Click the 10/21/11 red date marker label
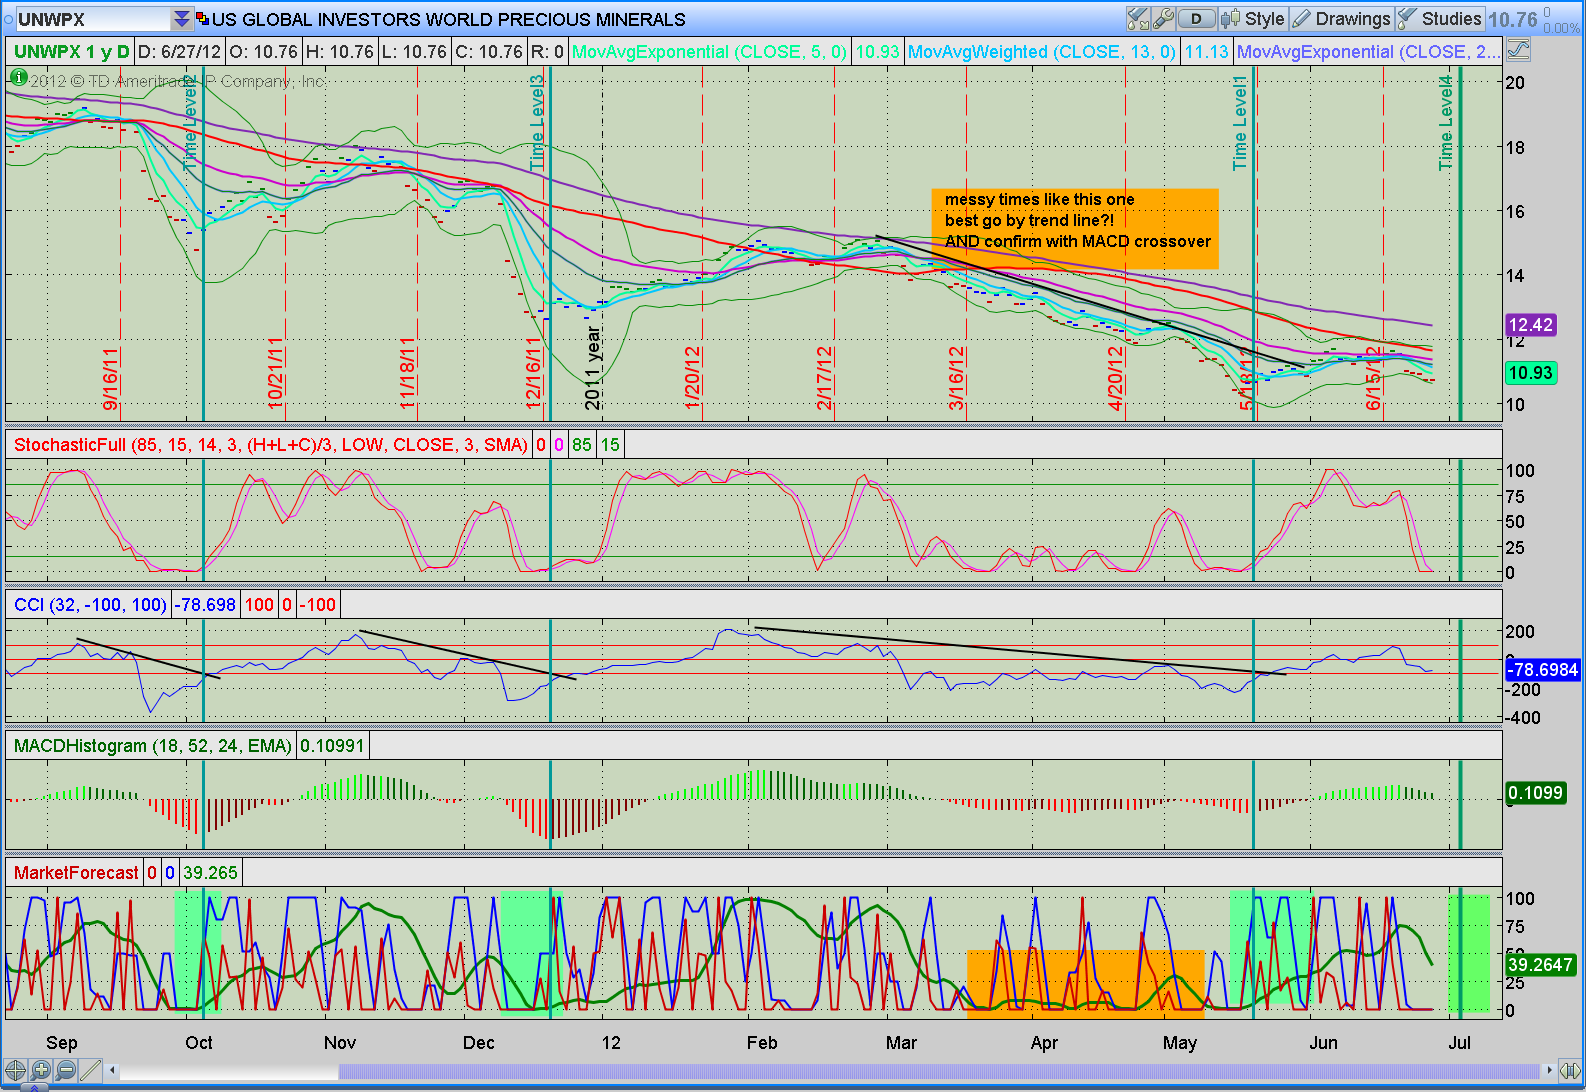This screenshot has width=1586, height=1092. click(275, 373)
